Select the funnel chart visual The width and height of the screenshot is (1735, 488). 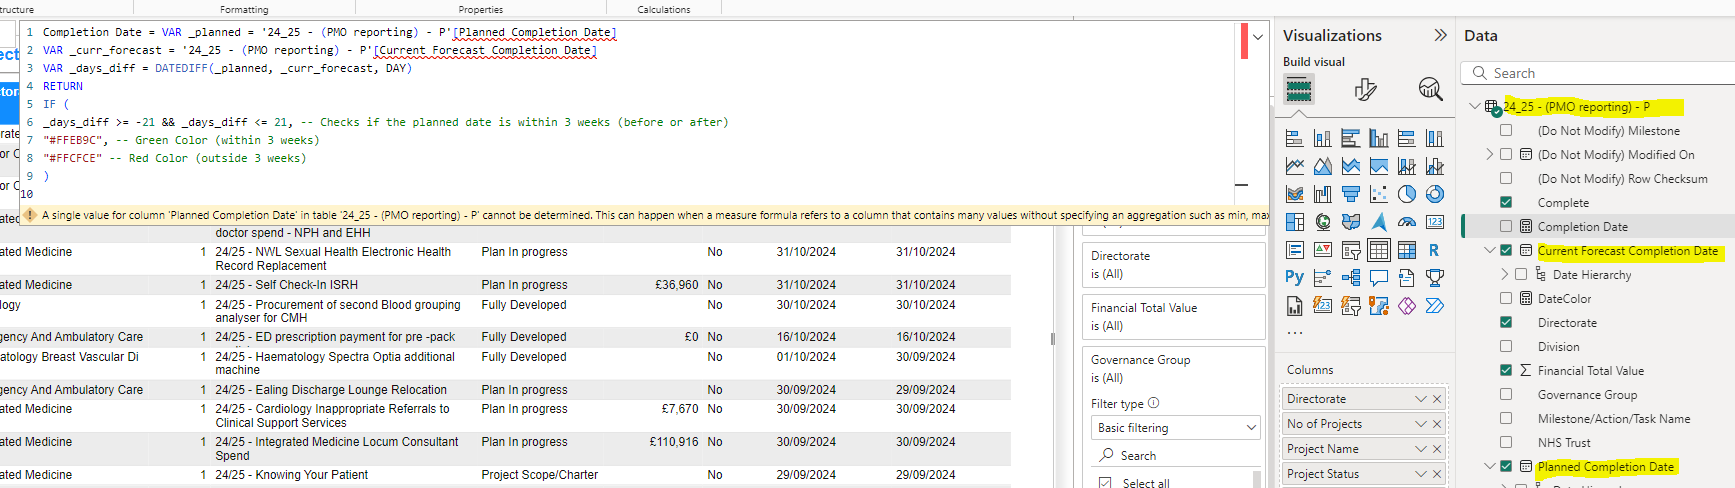click(1350, 194)
